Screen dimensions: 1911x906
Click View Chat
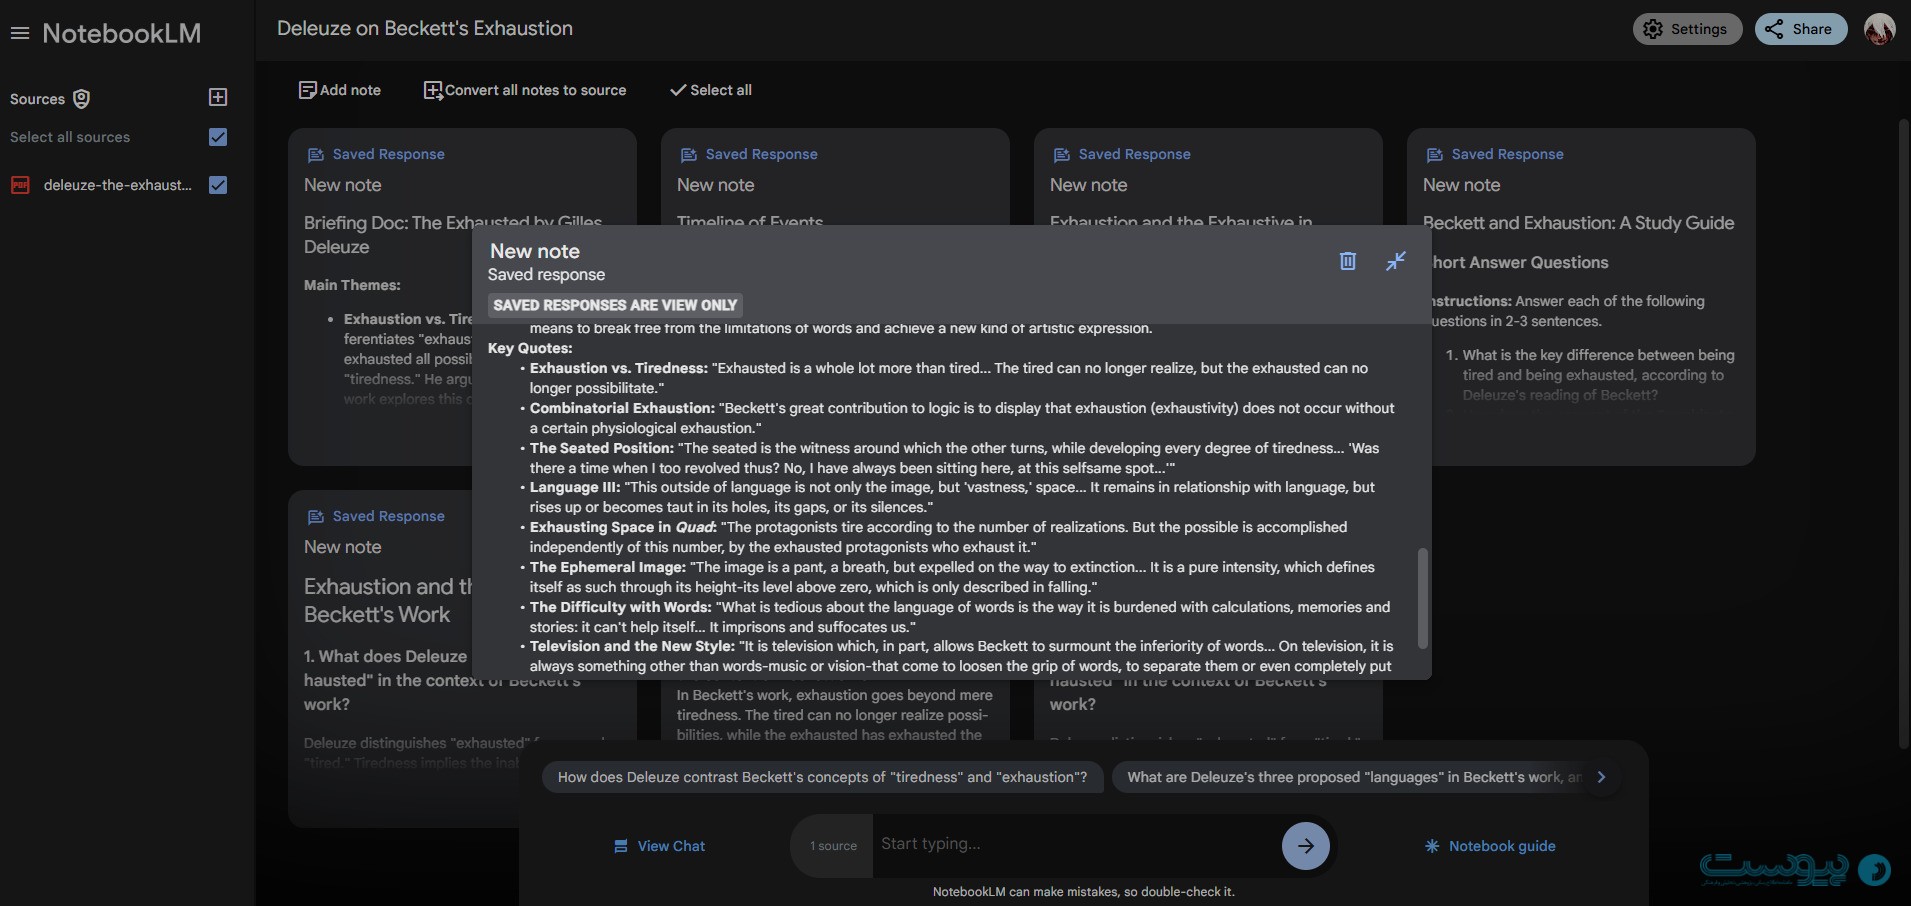click(659, 846)
